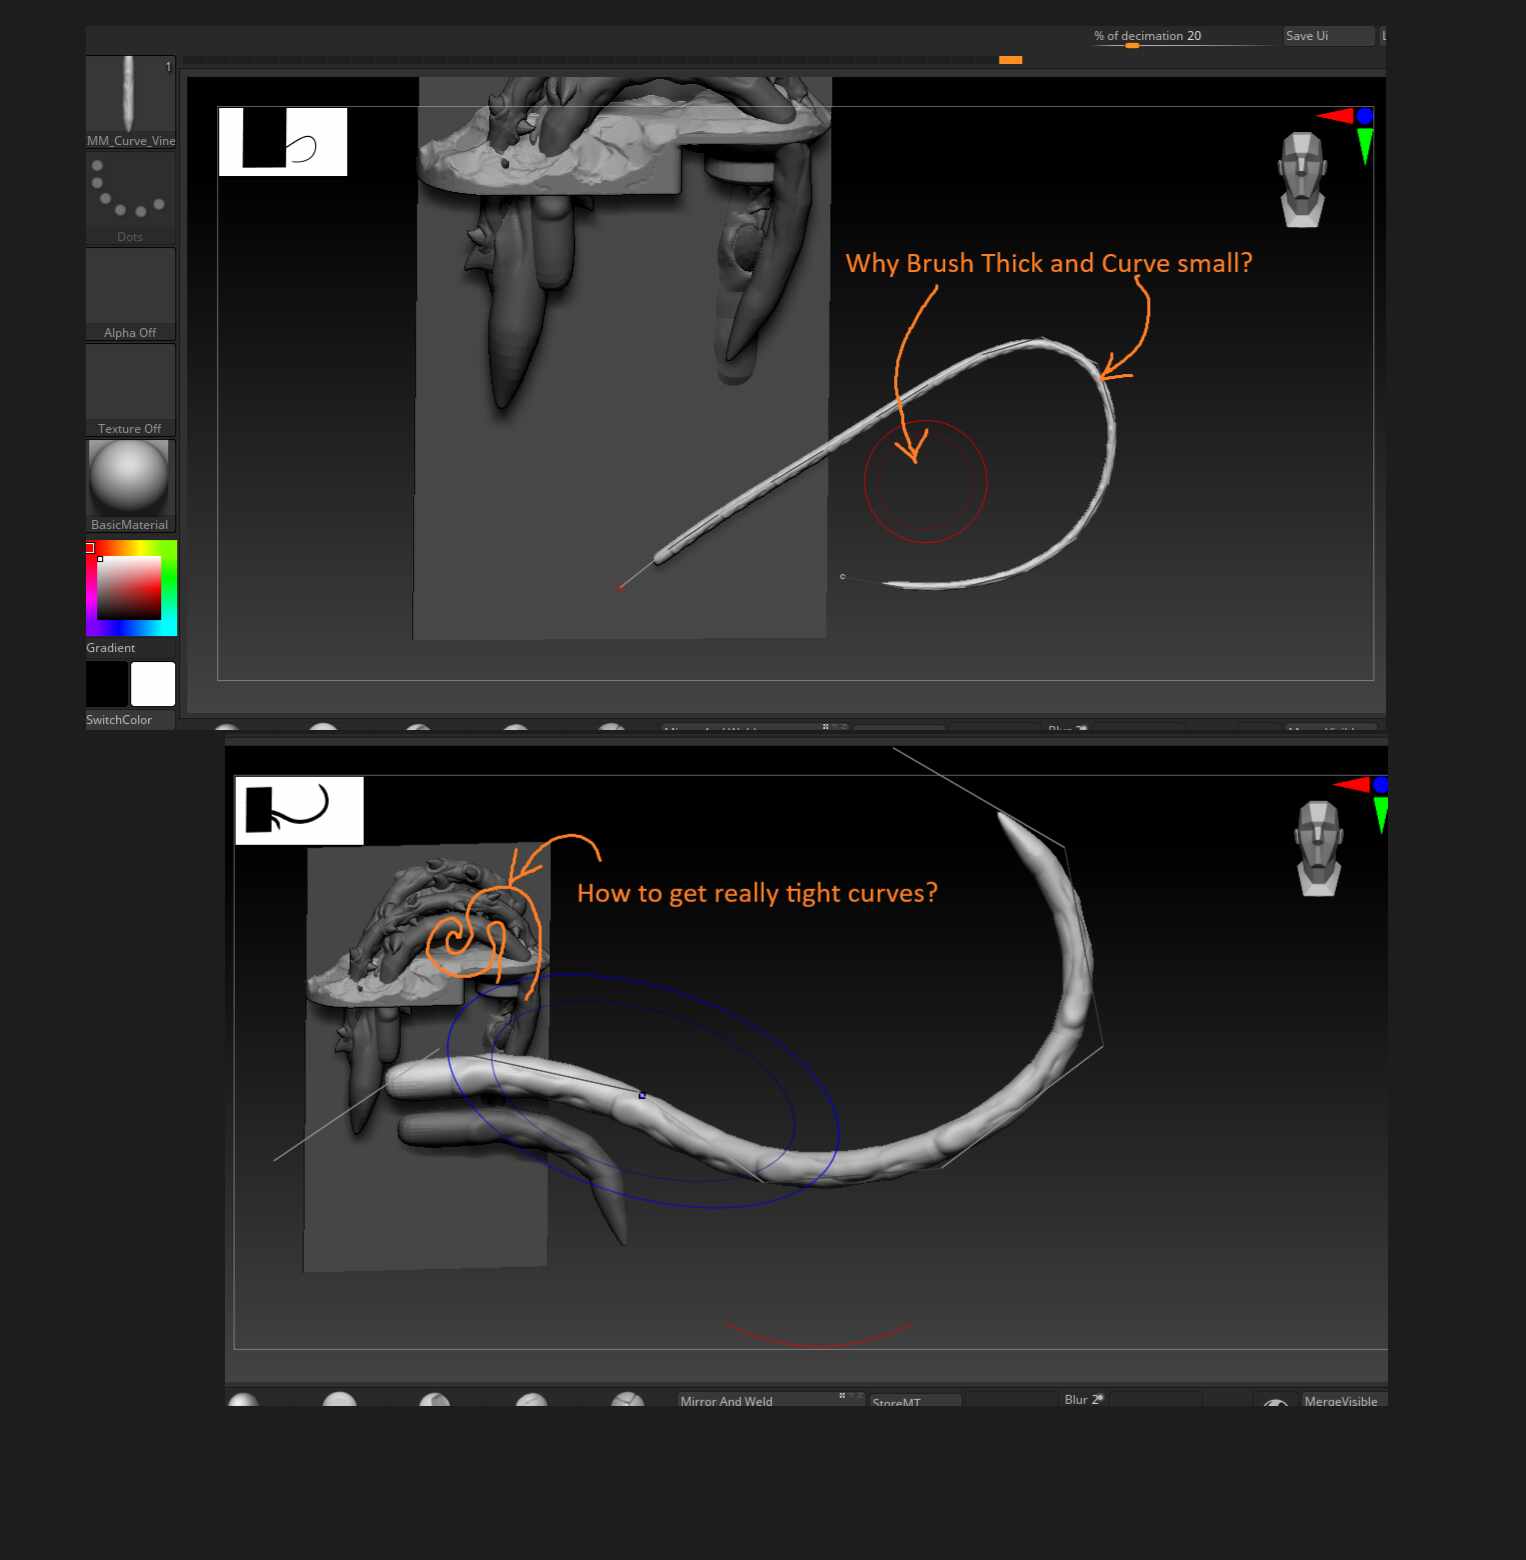Toggle the Gradient color option
Viewport: 1526px width, 1560px height.
(x=110, y=648)
